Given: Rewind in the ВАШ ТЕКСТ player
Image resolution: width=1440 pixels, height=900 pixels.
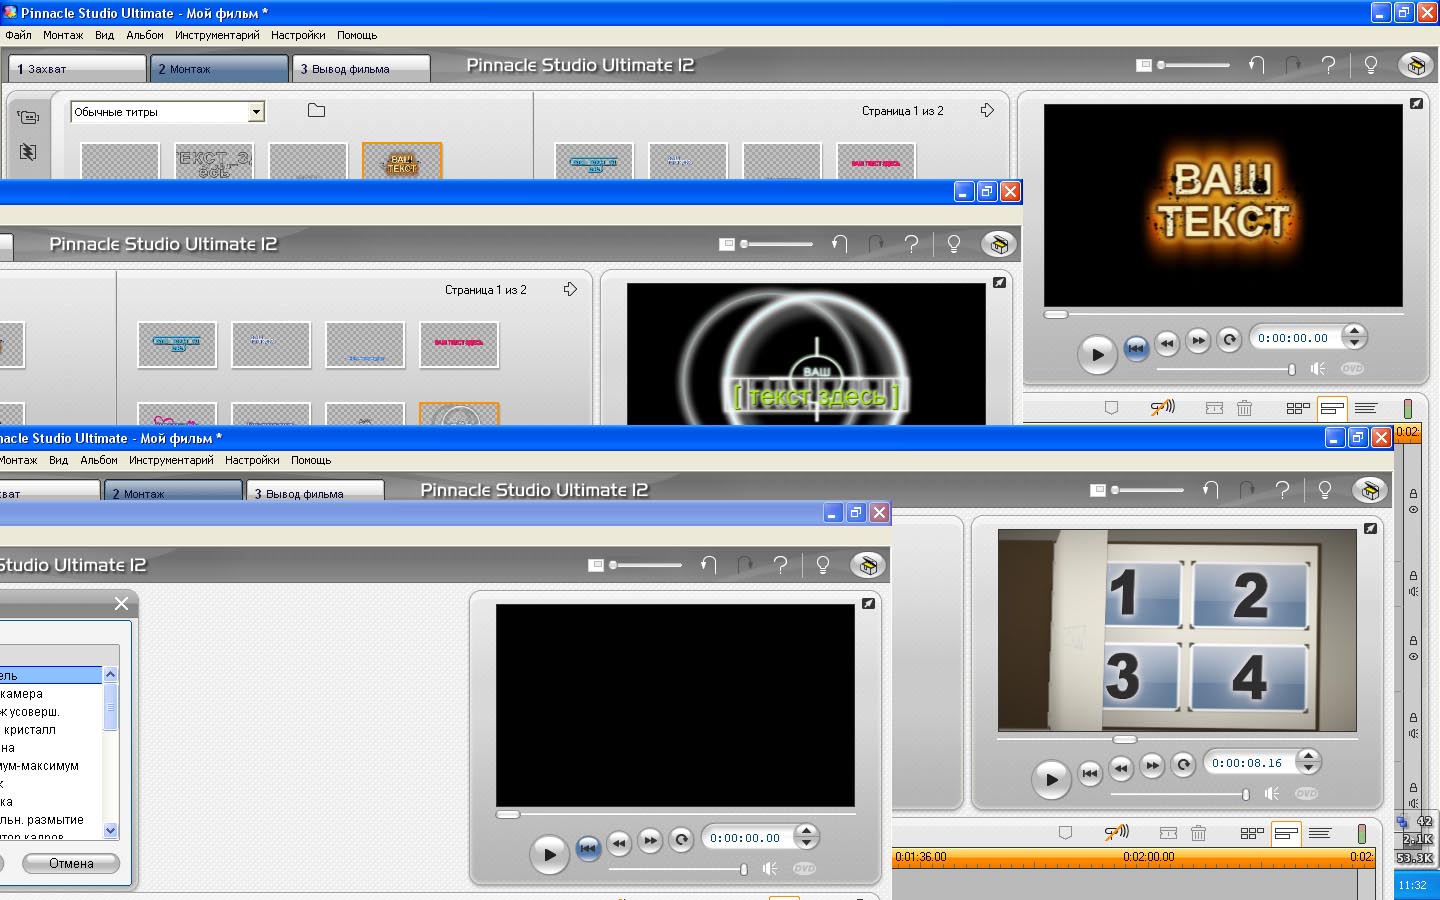Looking at the screenshot, I should [1167, 342].
